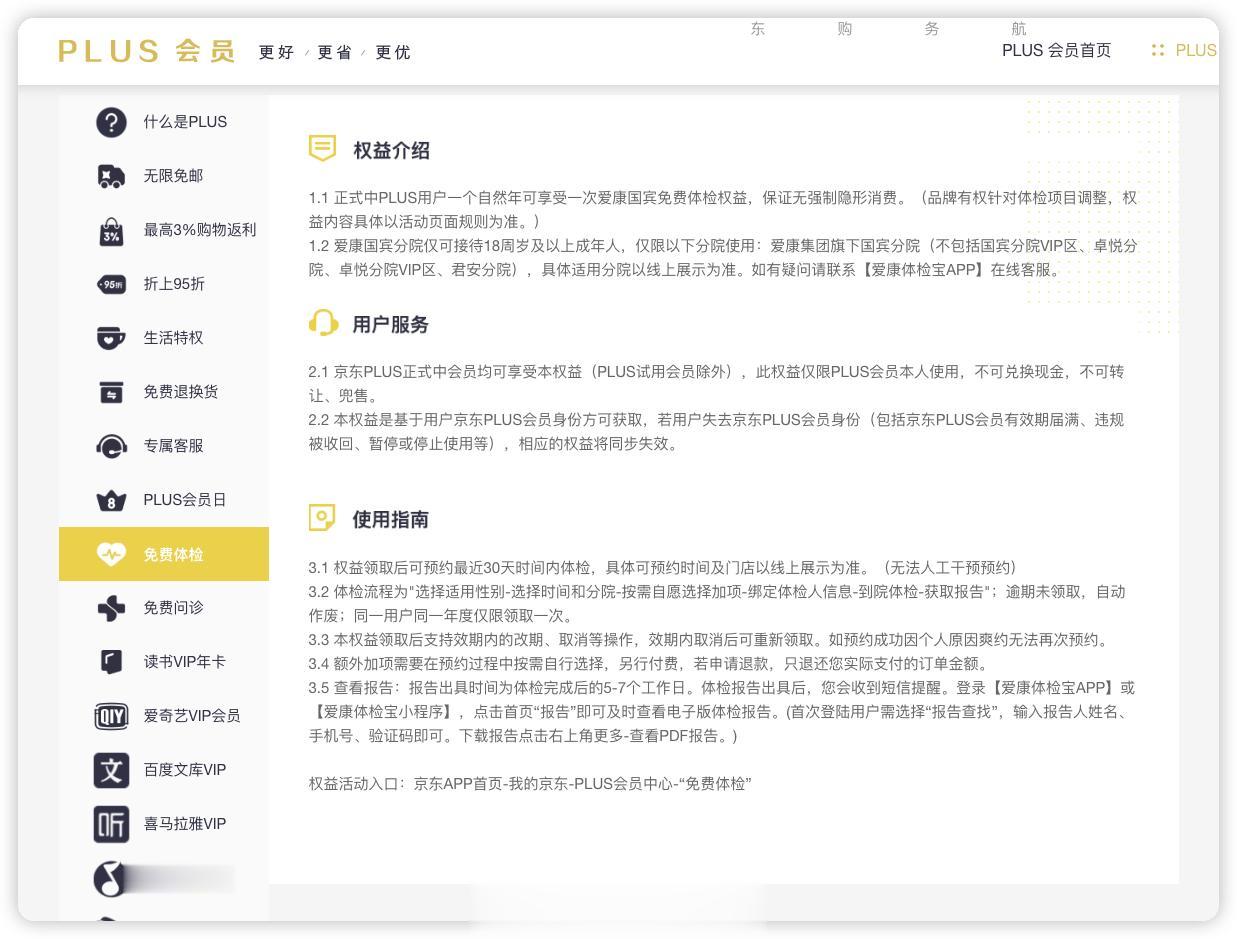
Task: Click the paragraph starting with 2.2 本权益是基于
Action: 716,431
